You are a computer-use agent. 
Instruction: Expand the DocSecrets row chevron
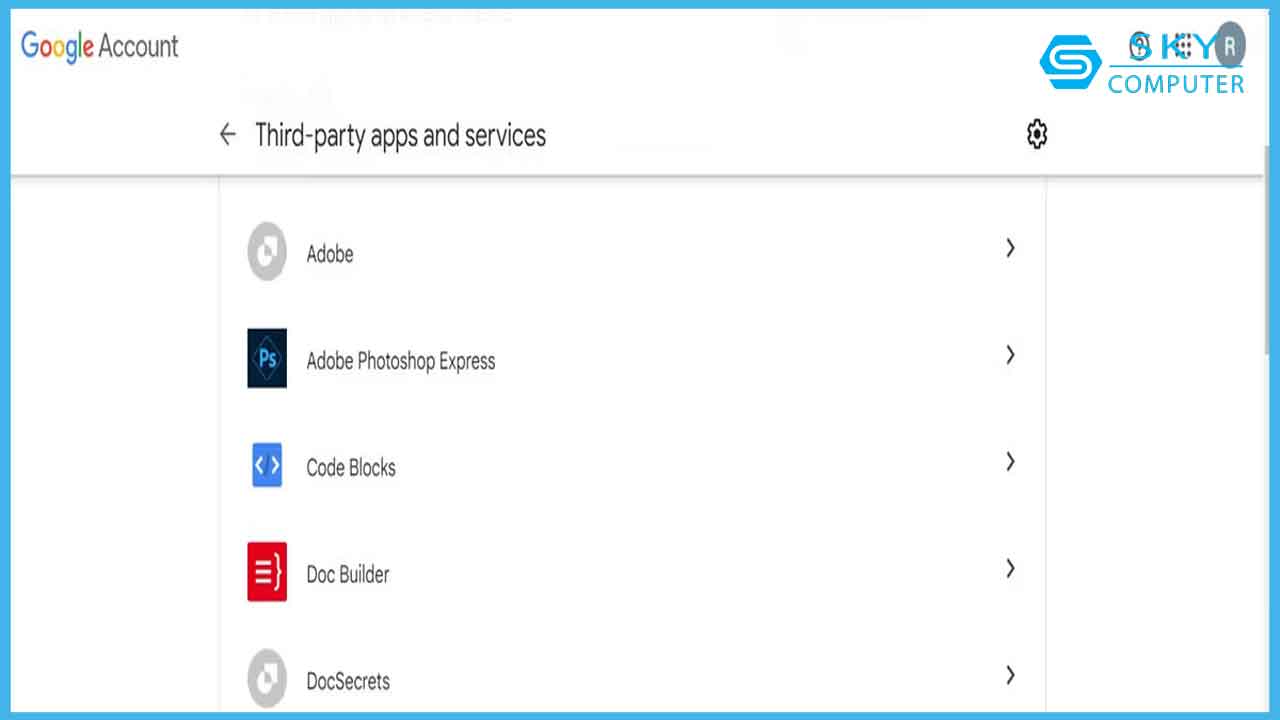point(1010,675)
